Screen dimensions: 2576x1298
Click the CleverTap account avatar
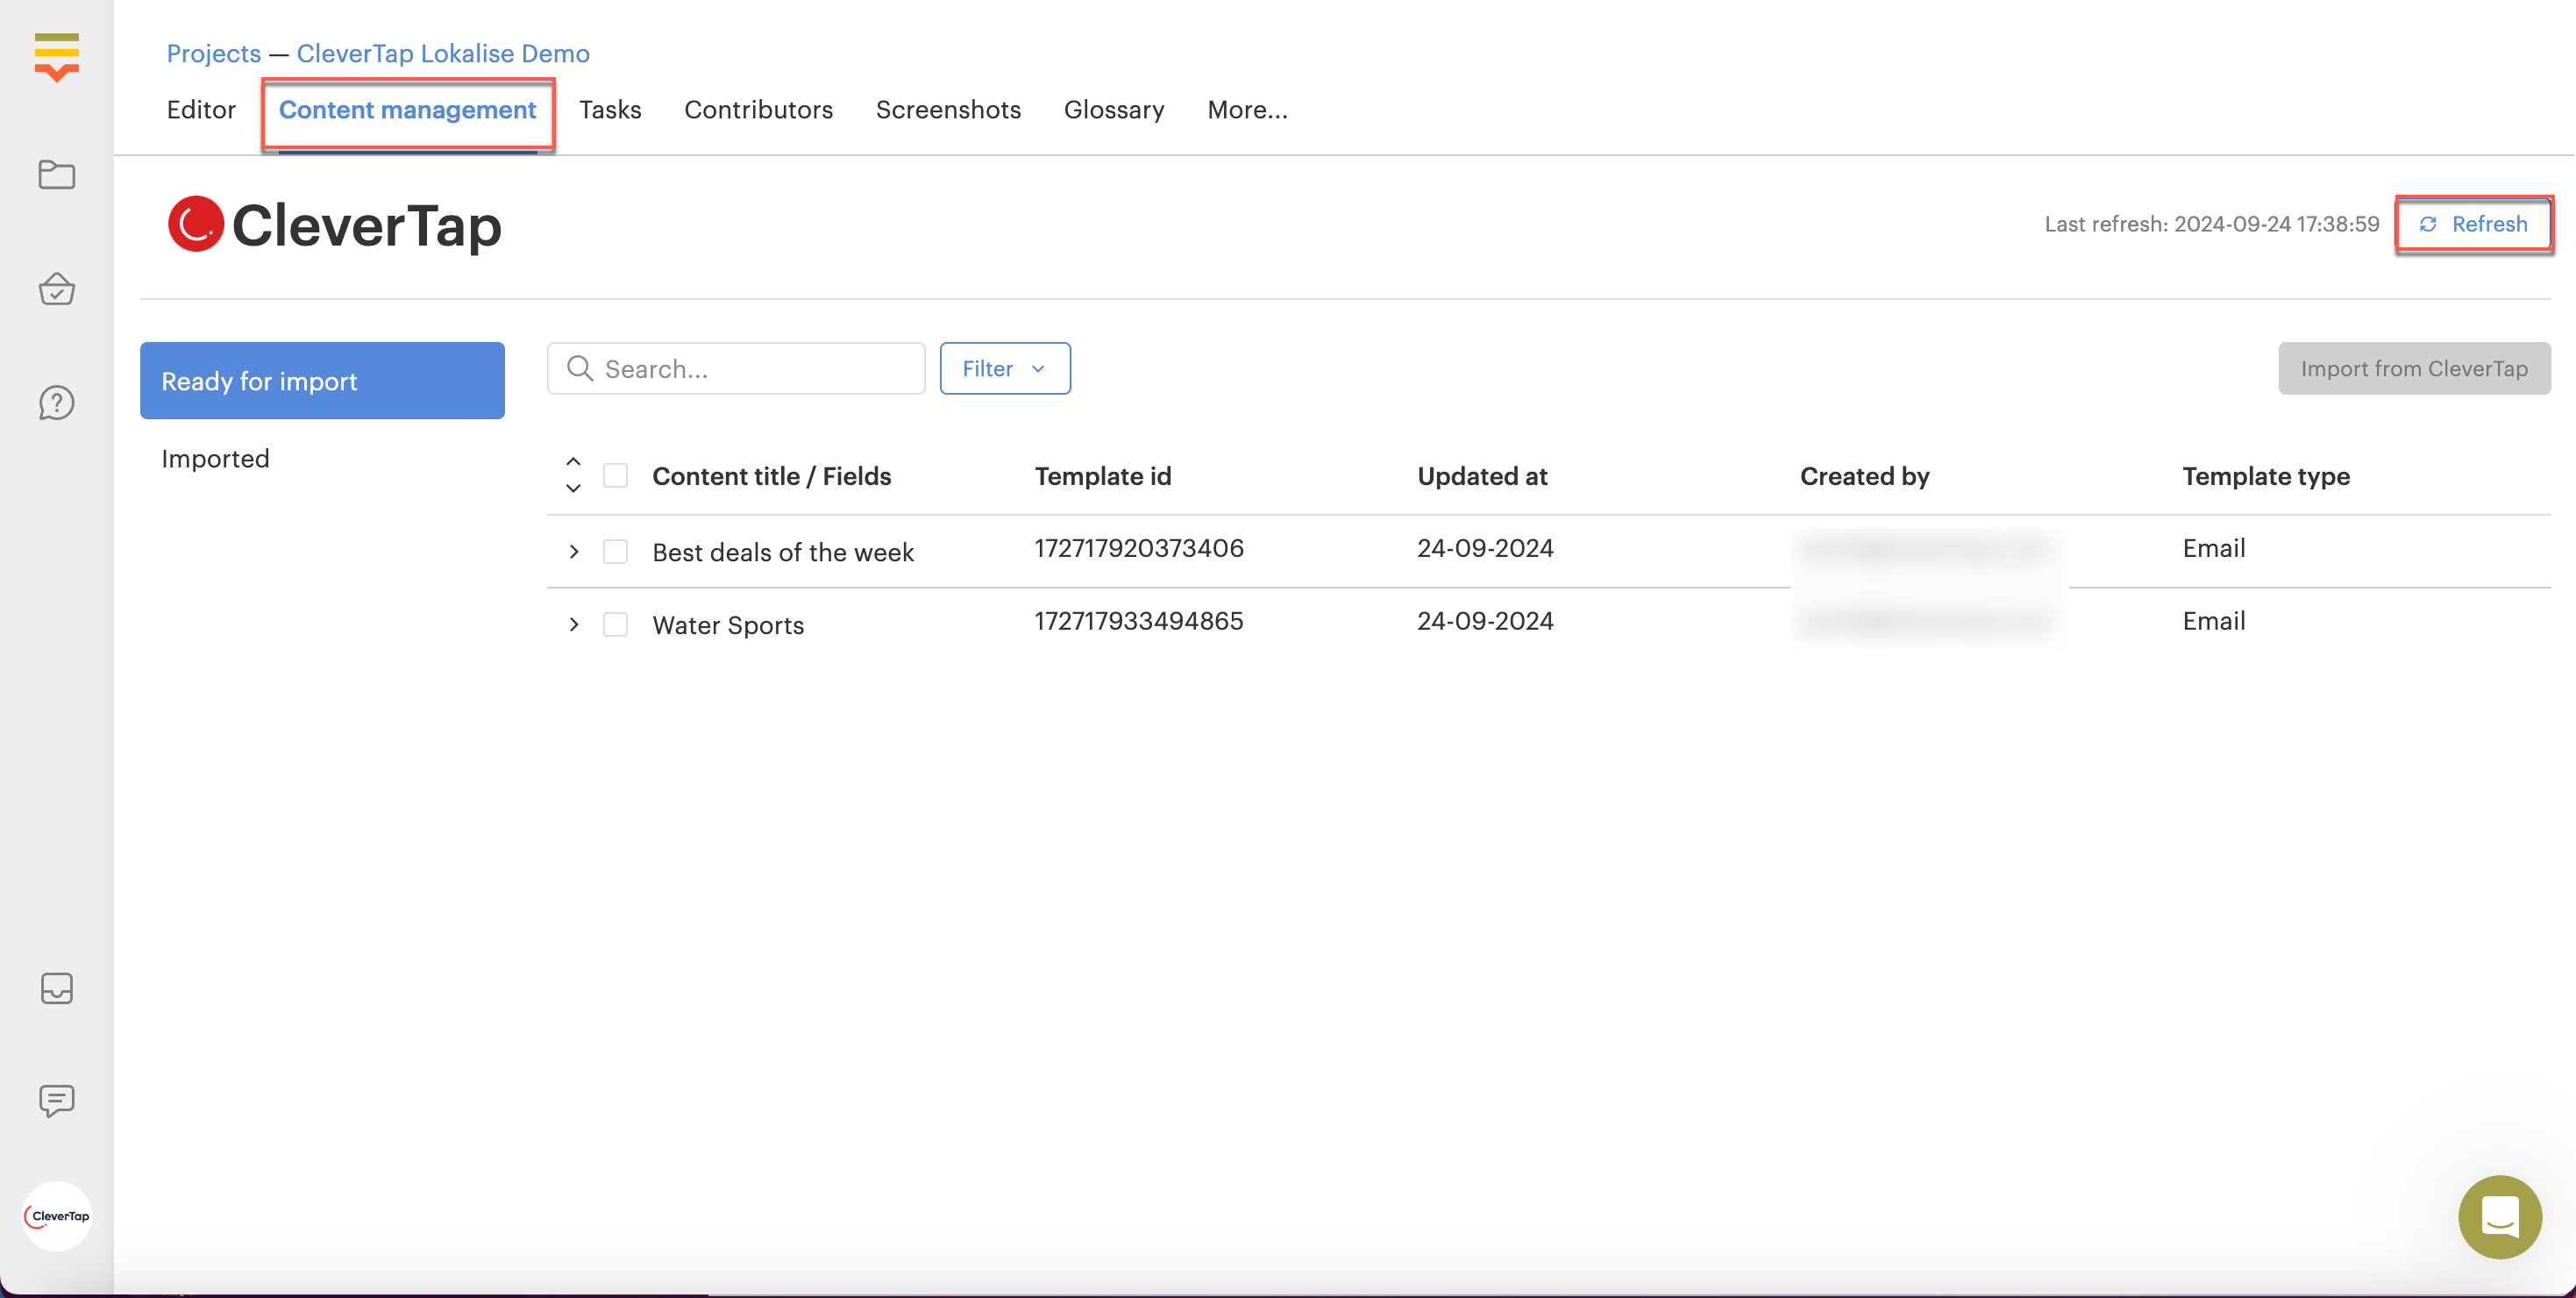point(57,1216)
